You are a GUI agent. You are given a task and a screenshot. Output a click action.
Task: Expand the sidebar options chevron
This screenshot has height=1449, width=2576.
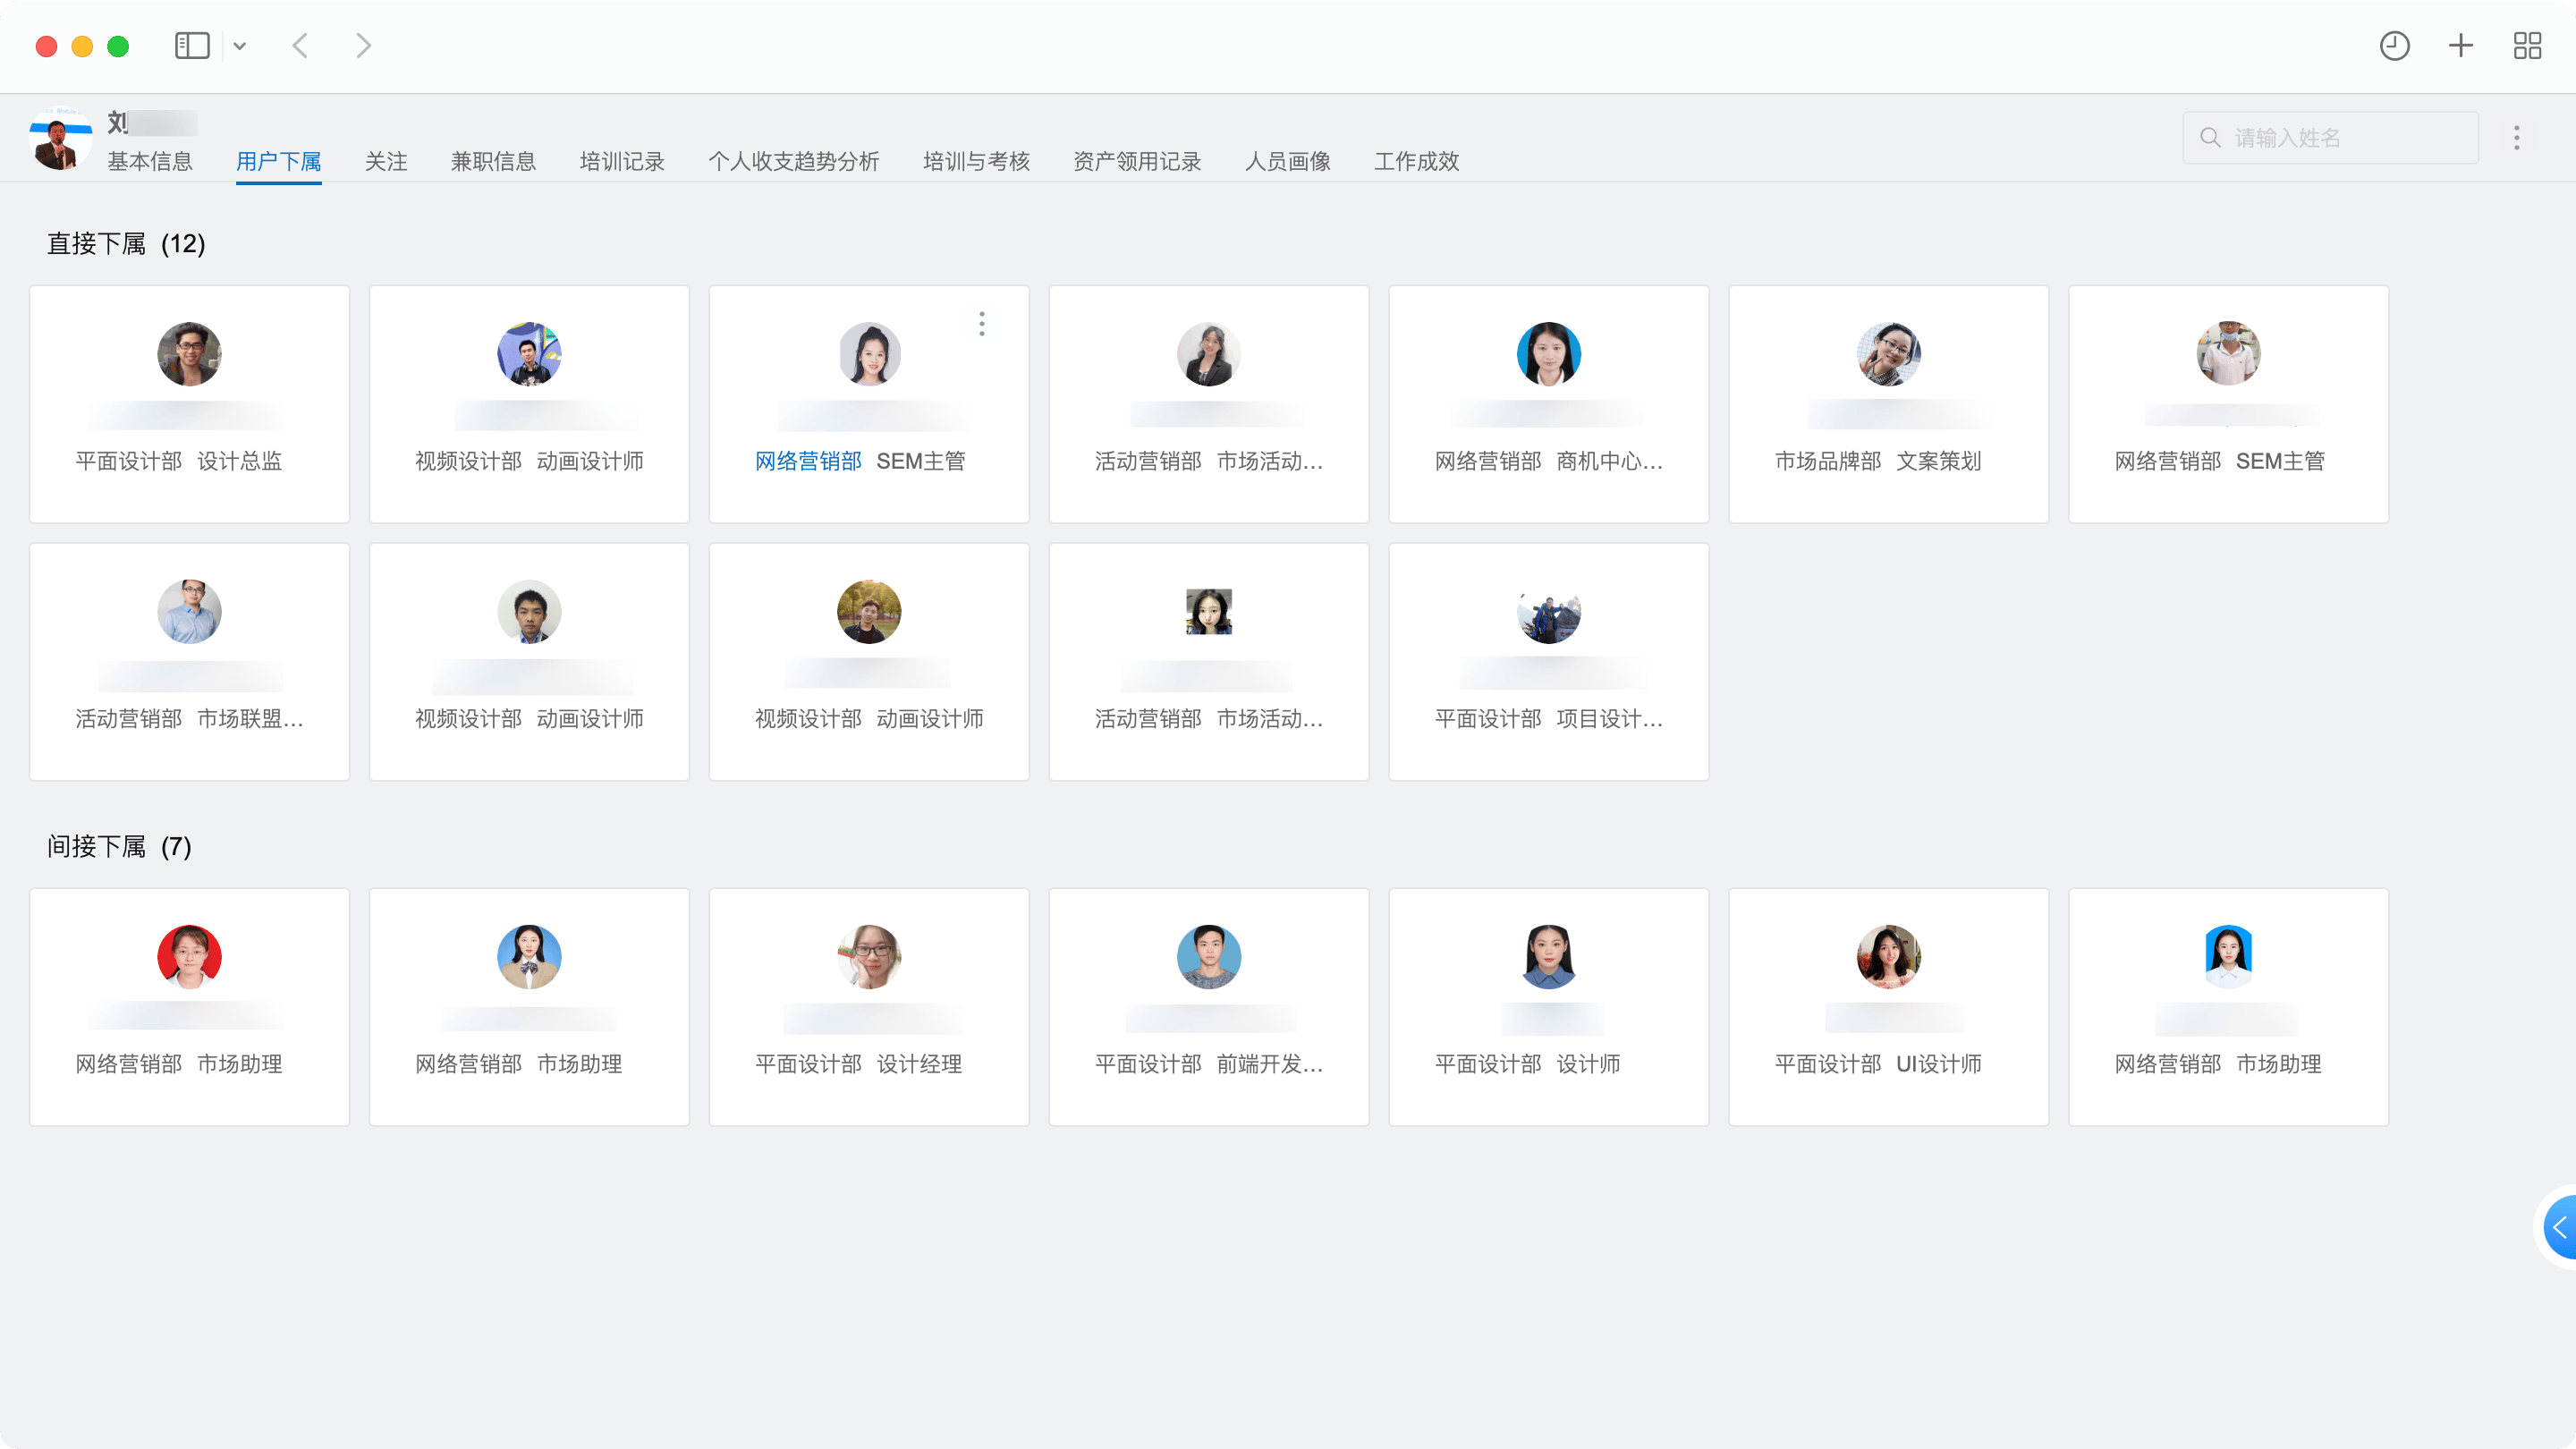pyautogui.click(x=240, y=46)
